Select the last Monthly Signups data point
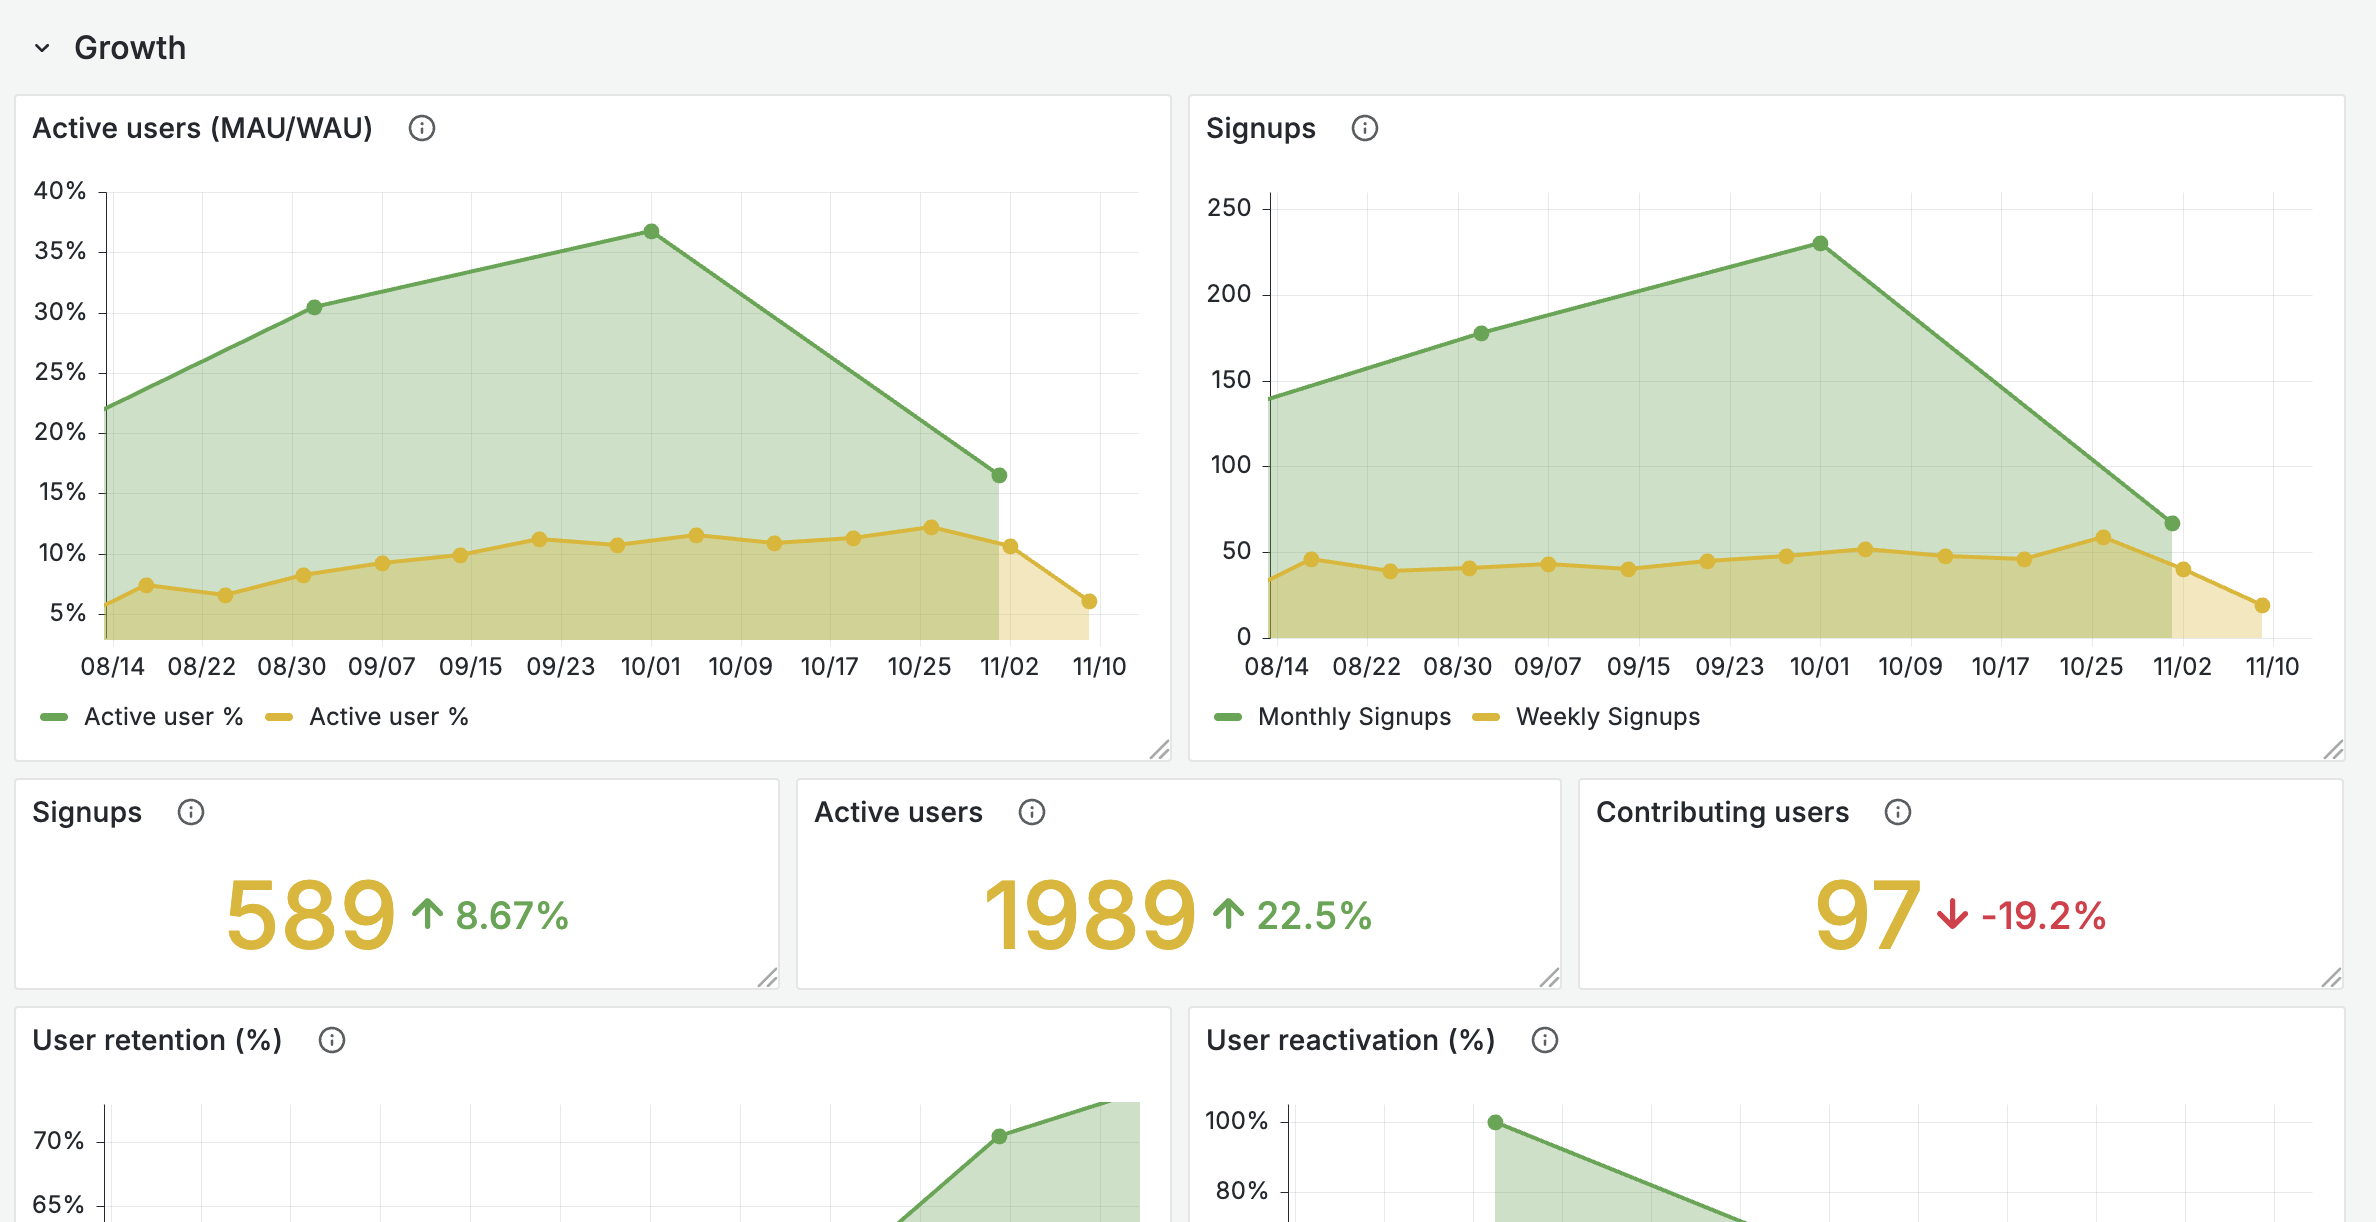 [2172, 523]
